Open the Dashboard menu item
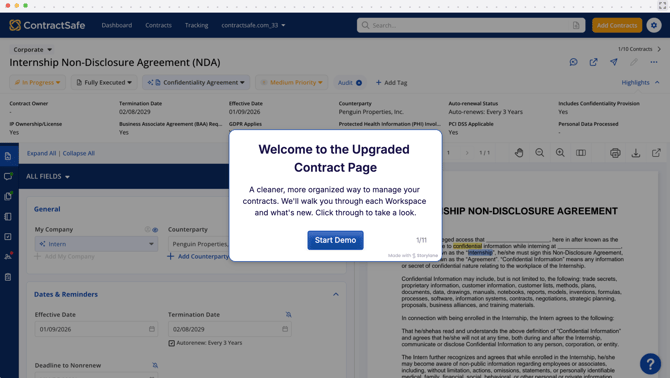Screen dimensions: 670x378 coord(117,25)
